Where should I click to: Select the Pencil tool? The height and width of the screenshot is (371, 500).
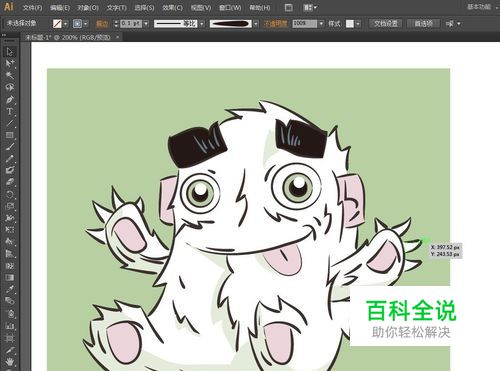pos(9,159)
